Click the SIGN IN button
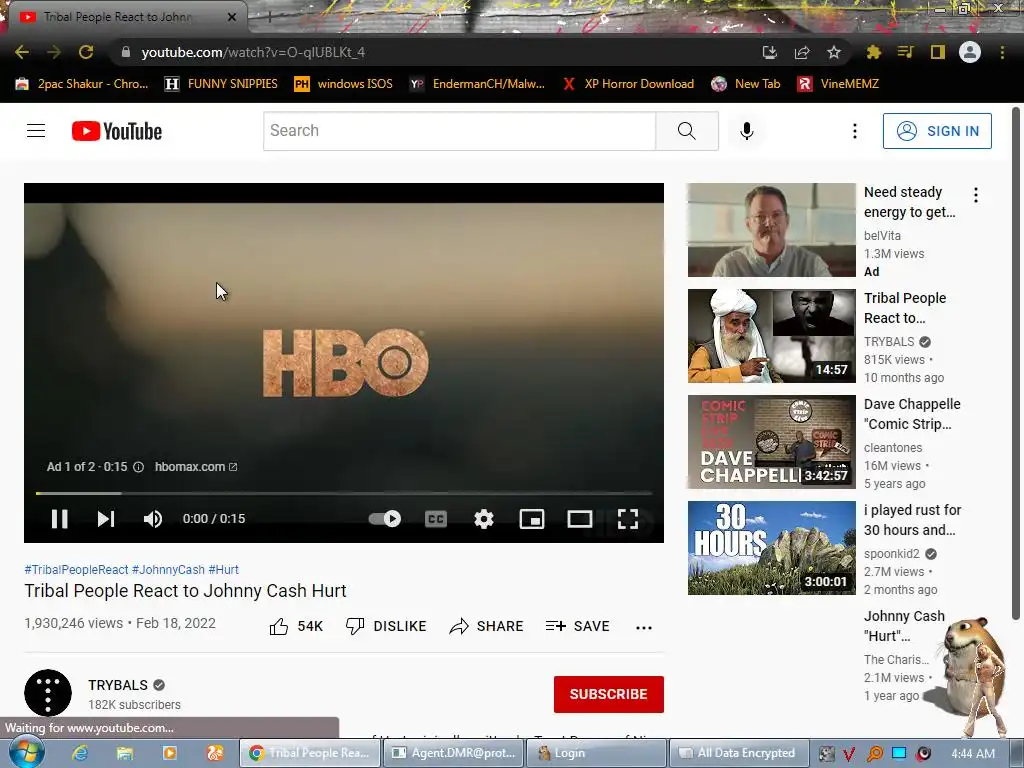1024x768 pixels. click(x=937, y=131)
